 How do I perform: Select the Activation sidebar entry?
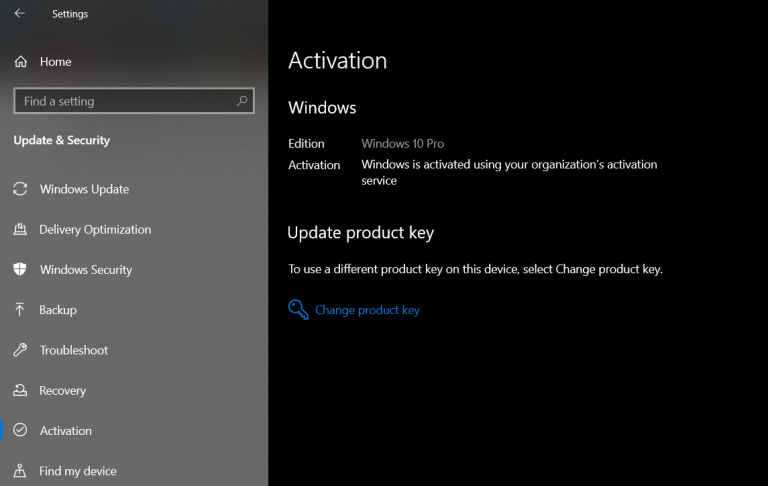point(66,431)
